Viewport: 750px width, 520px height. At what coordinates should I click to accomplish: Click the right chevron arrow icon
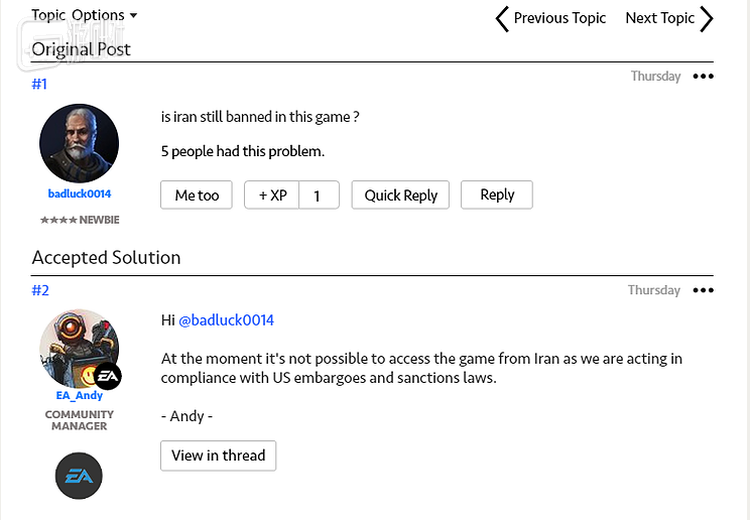click(706, 18)
